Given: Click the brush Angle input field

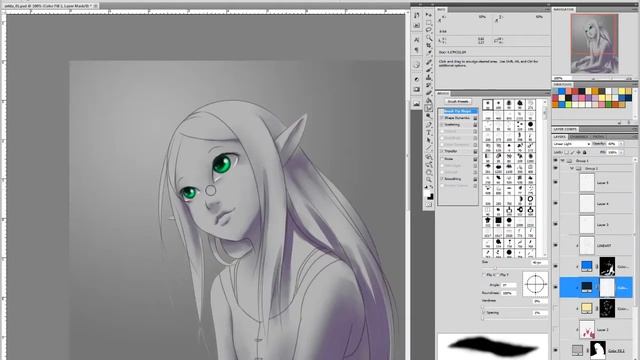Looking at the screenshot, I should [509, 285].
